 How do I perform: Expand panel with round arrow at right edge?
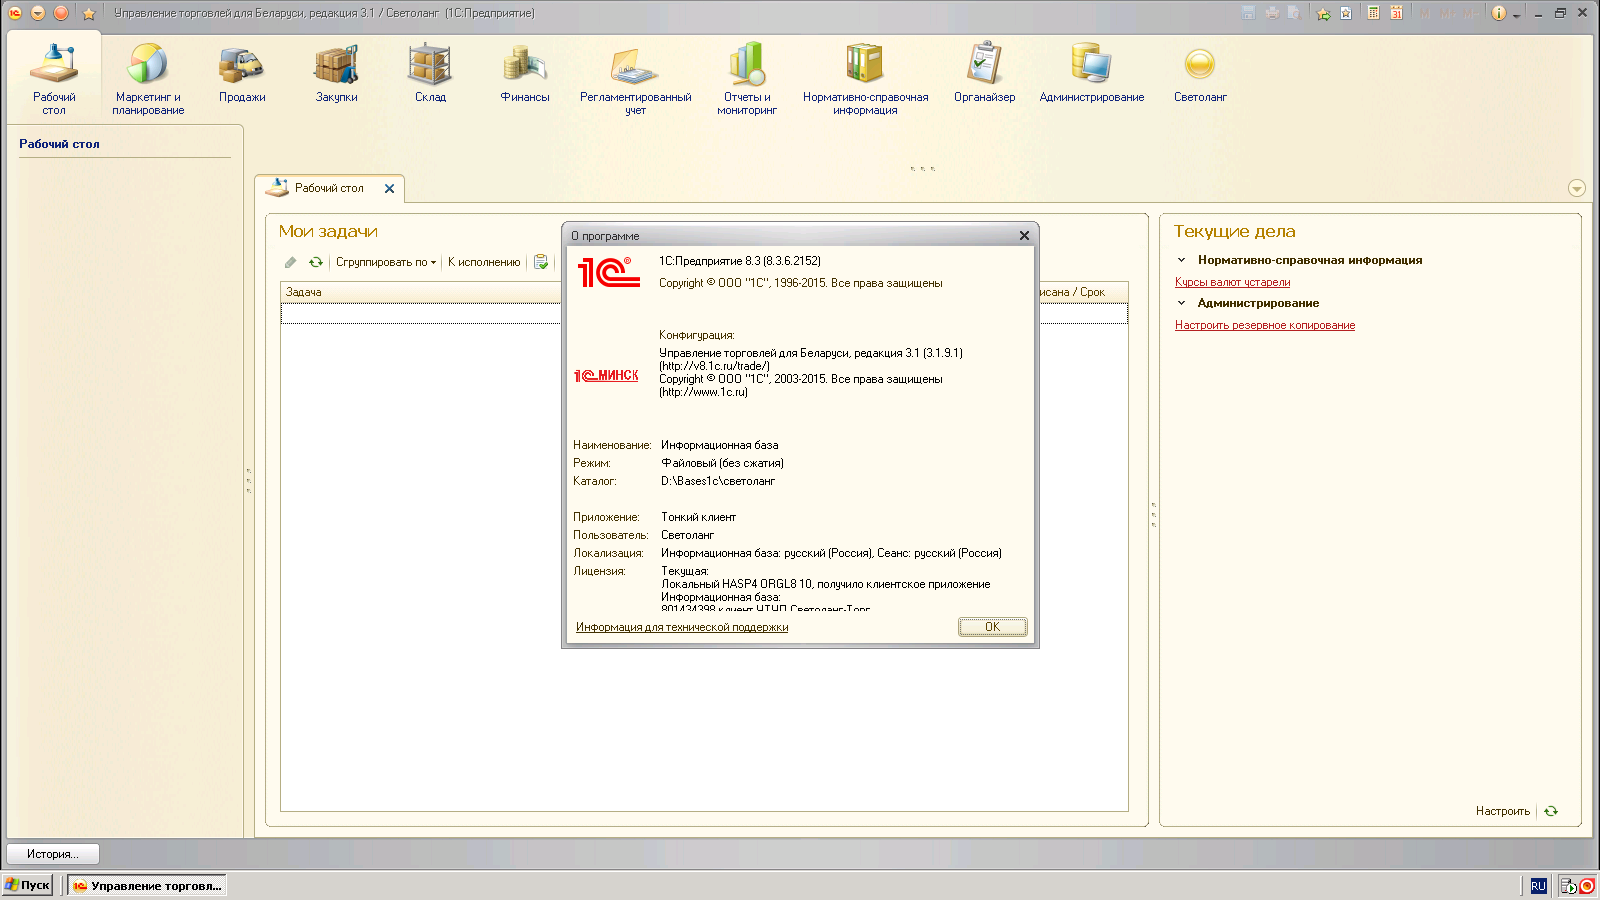[1577, 189]
